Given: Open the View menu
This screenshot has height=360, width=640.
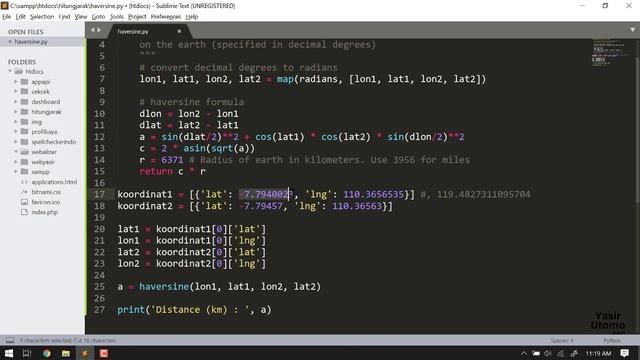Looking at the screenshot, I should 81,17.
